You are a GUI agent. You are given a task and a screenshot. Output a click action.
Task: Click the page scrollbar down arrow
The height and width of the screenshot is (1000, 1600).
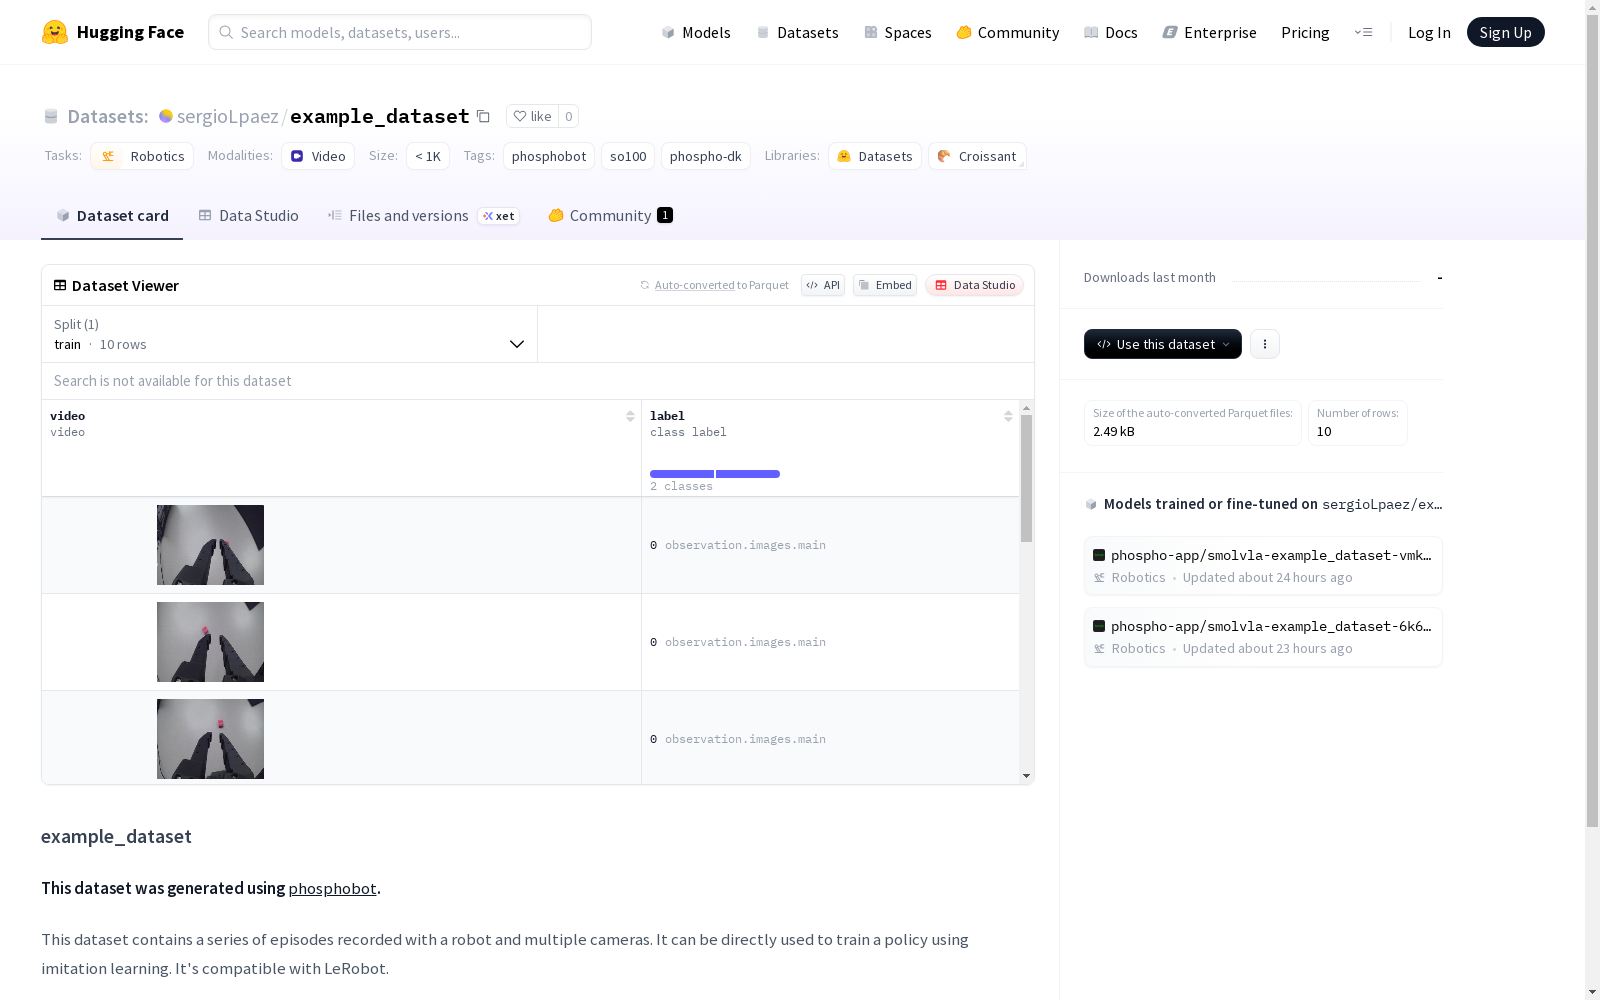coord(1592,992)
